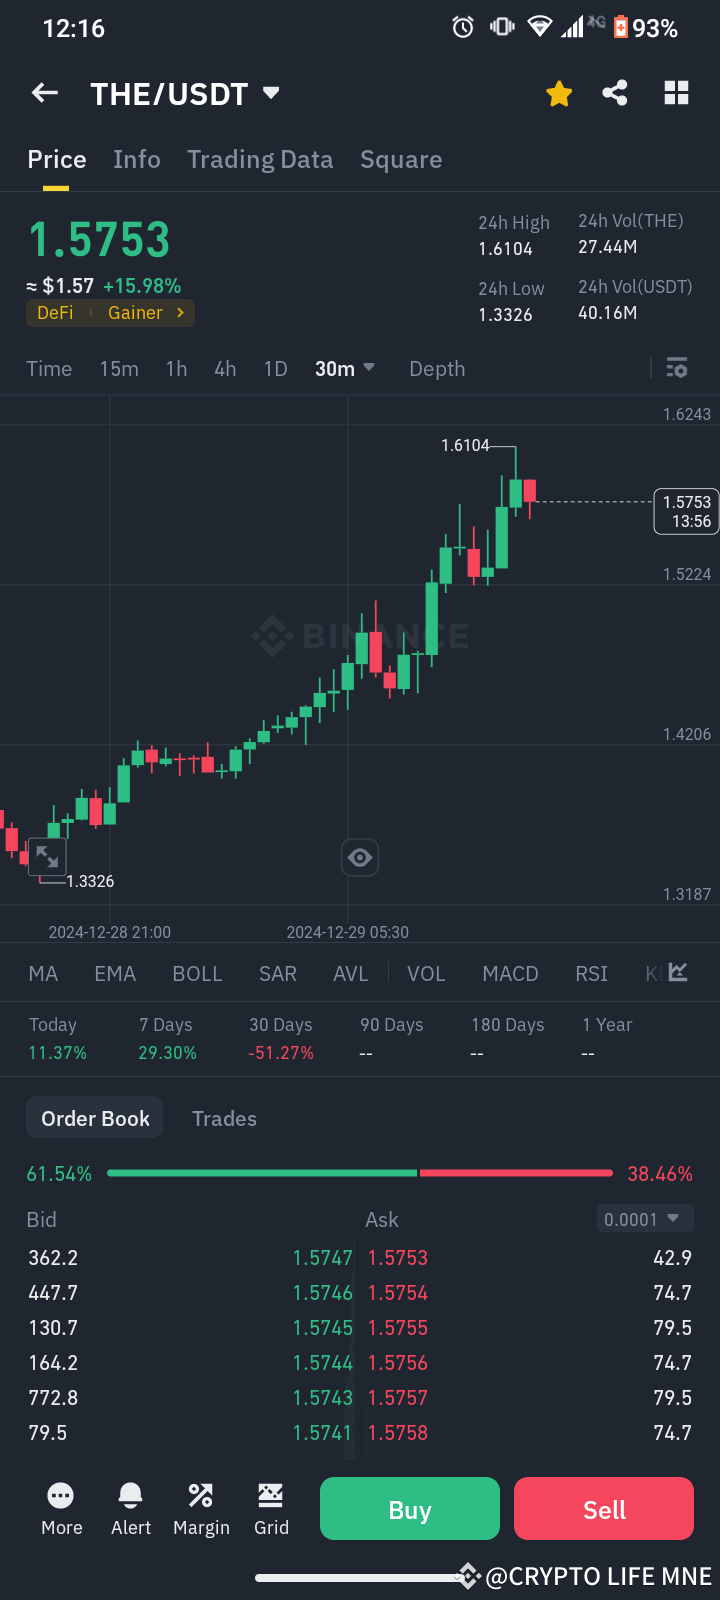This screenshot has width=720, height=1600.
Task: Tap the back arrow to exit the pair
Action: (x=44, y=92)
